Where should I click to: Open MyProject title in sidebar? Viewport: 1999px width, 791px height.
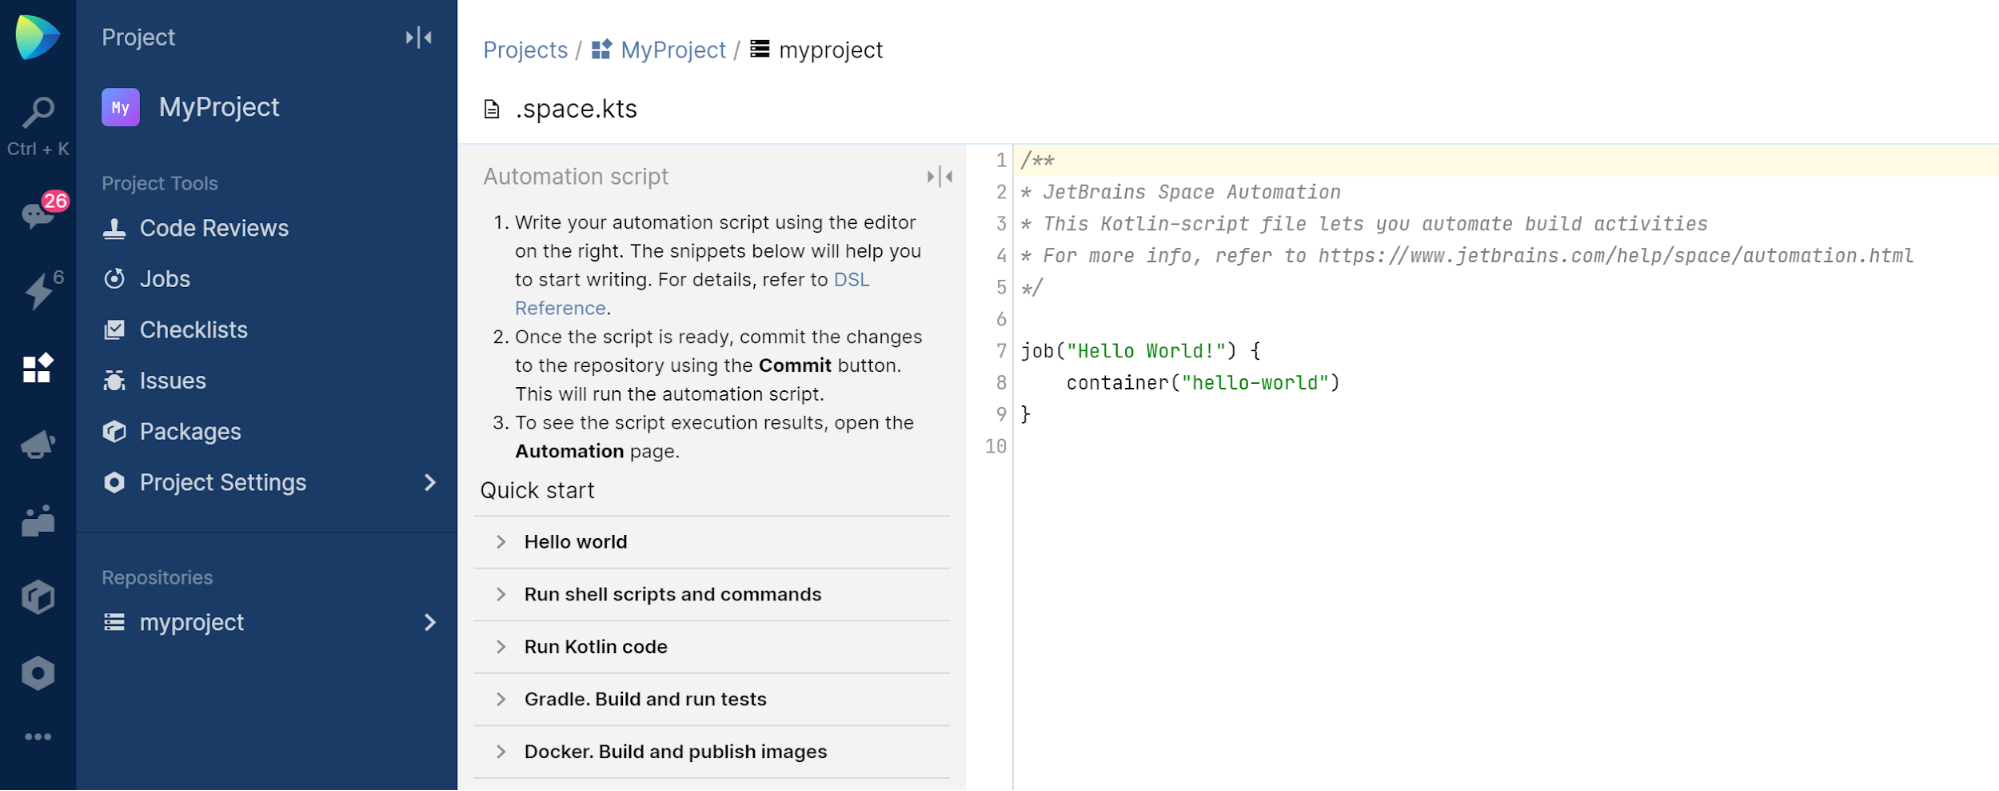point(219,107)
